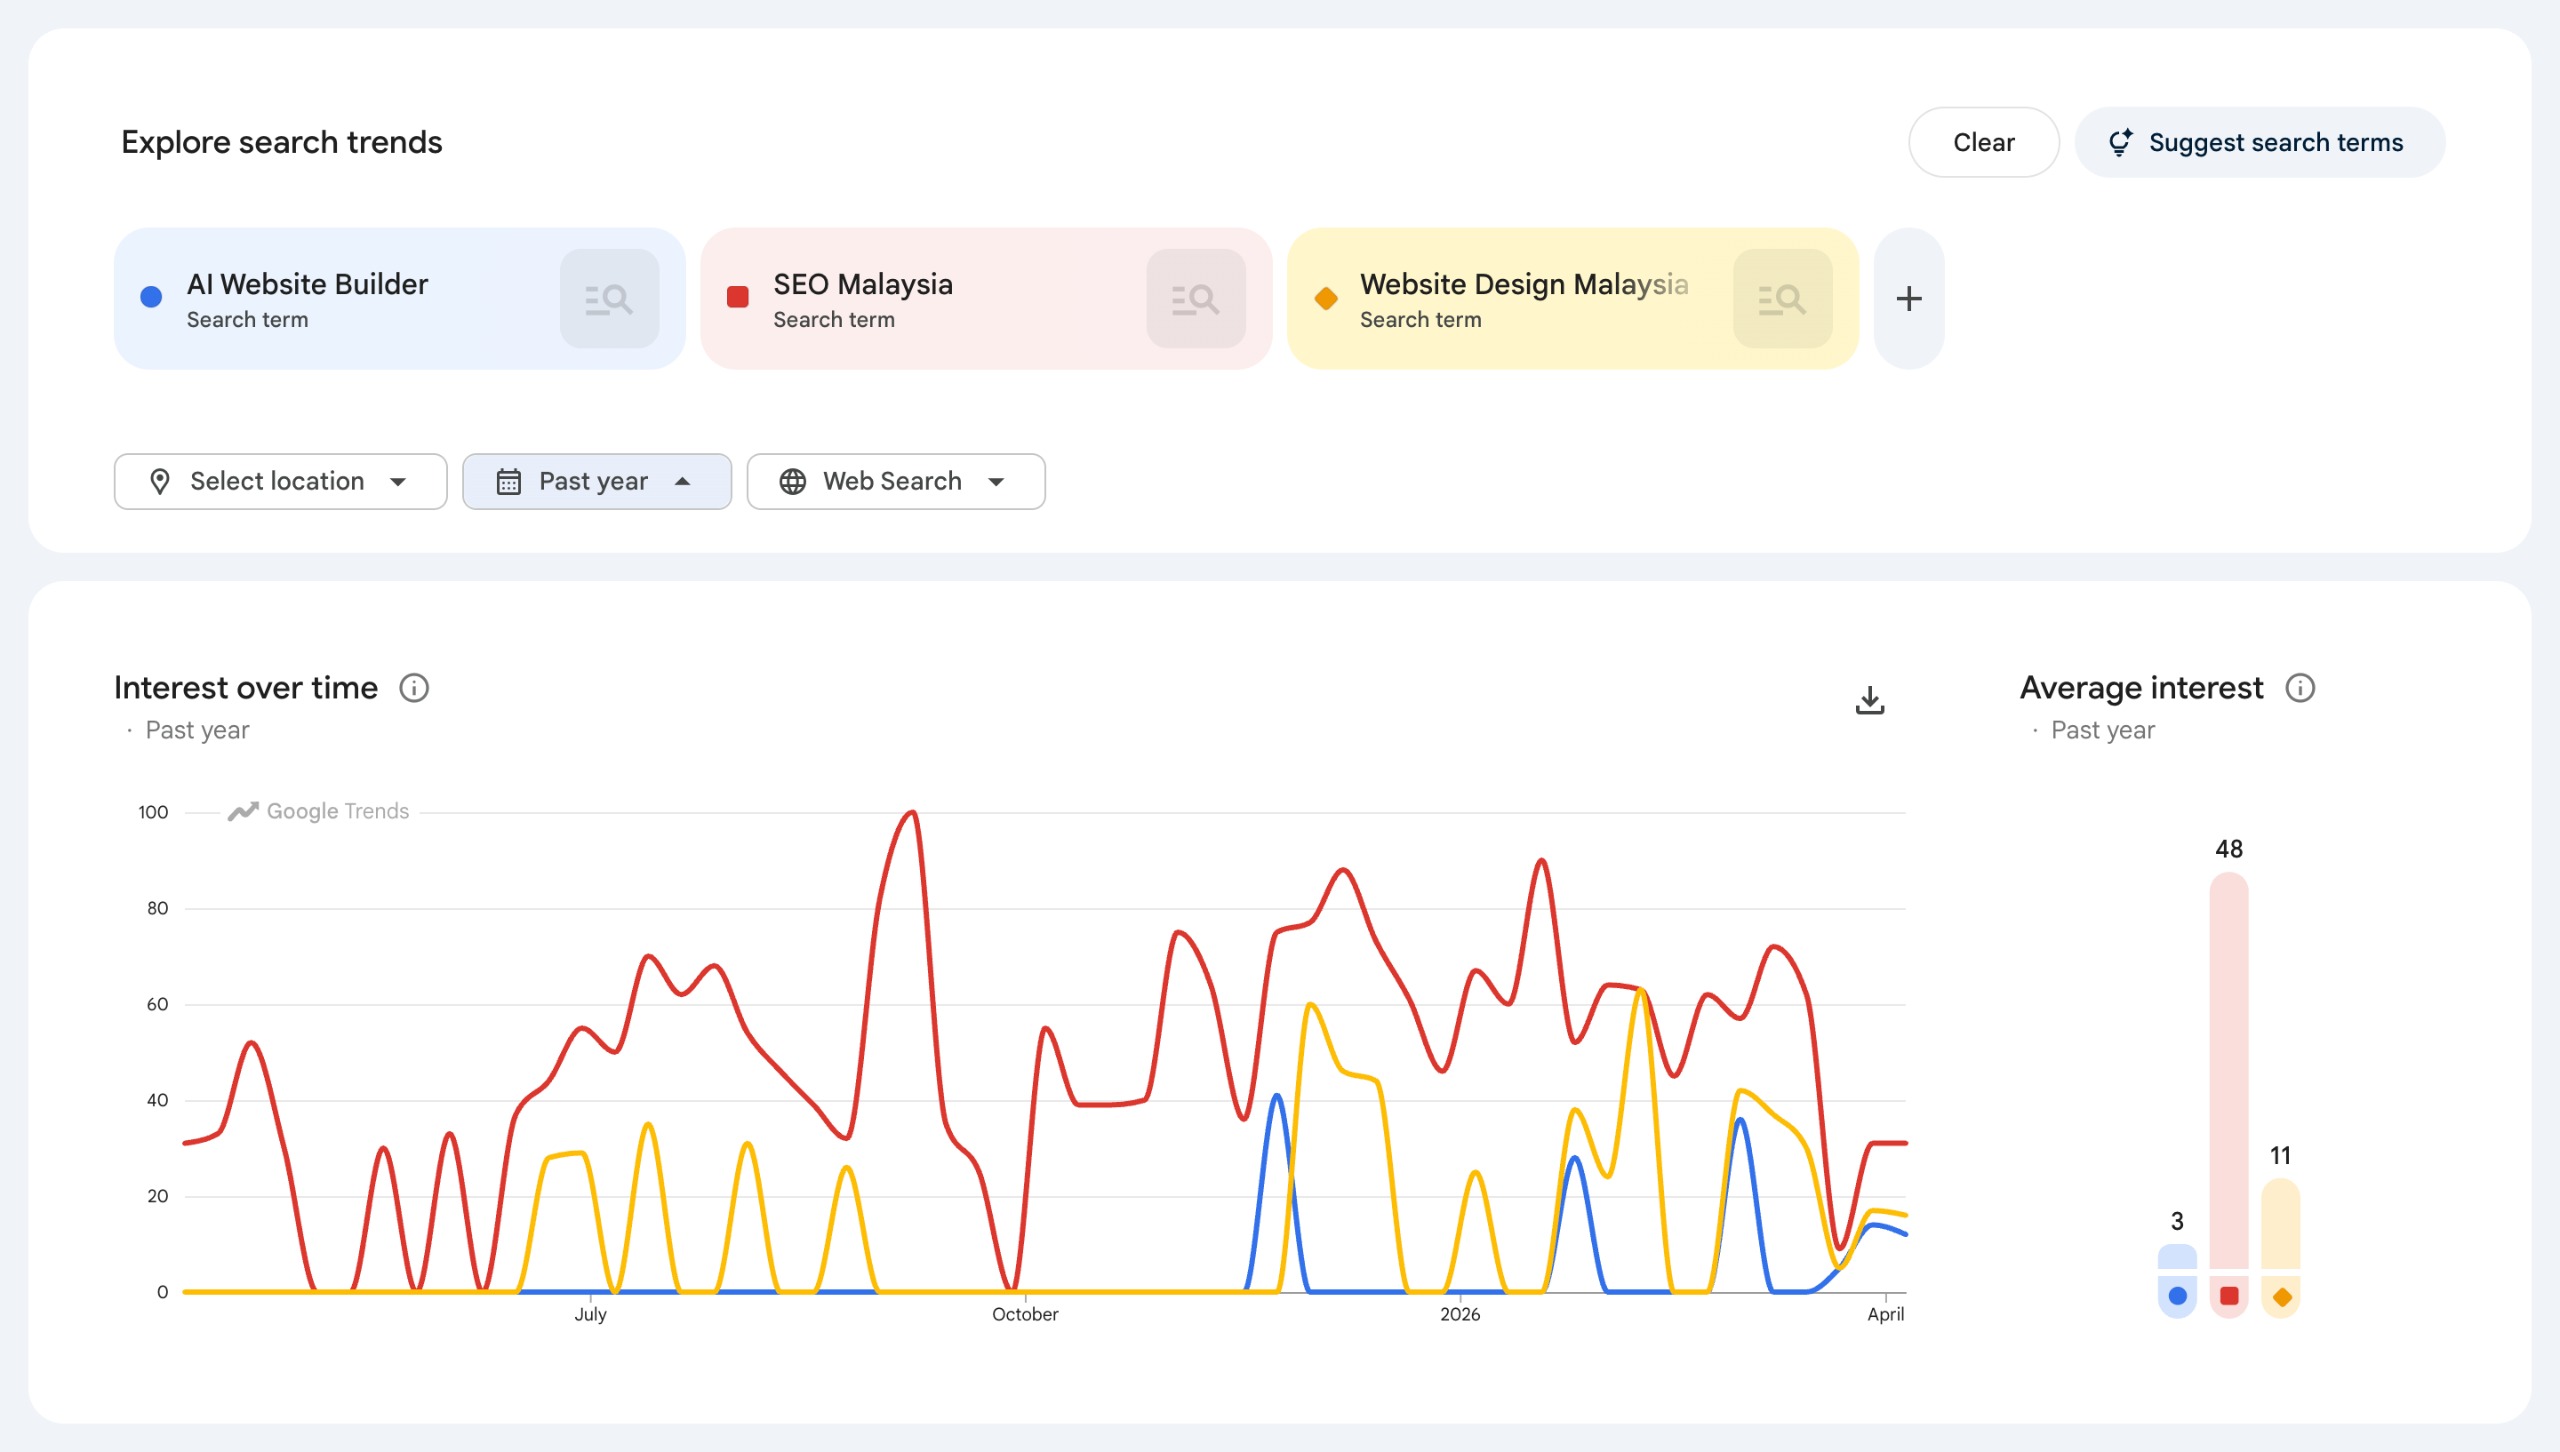The image size is (2560, 1452).
Task: Edit the Website Design Malaysia term
Action: (1523, 285)
